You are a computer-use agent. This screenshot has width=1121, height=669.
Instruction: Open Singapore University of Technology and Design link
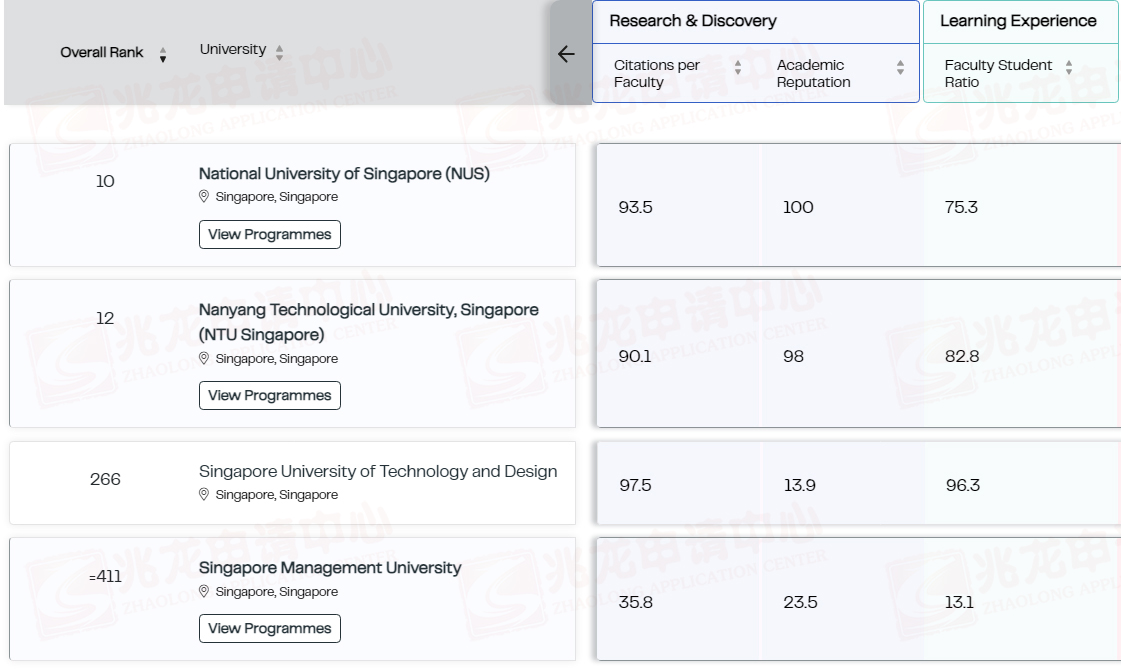[x=377, y=471]
